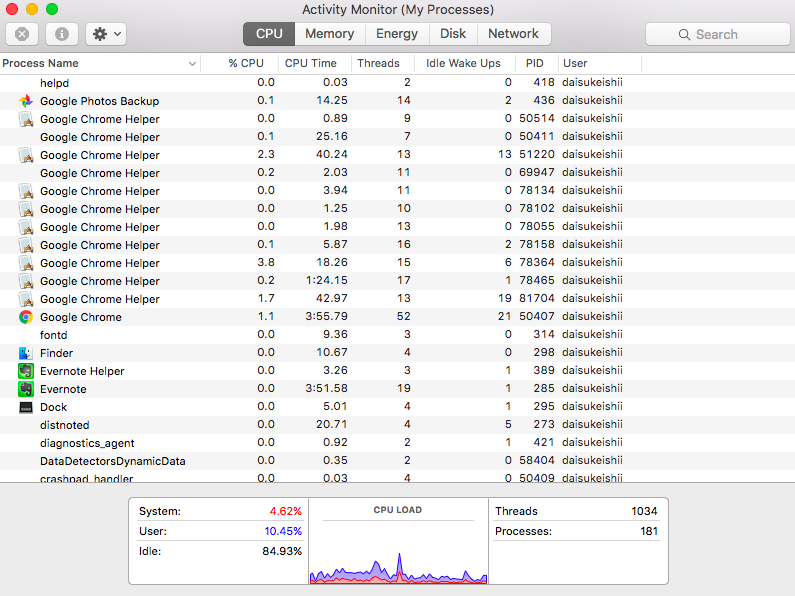Click CPU Time value 3:51.58

(327, 388)
